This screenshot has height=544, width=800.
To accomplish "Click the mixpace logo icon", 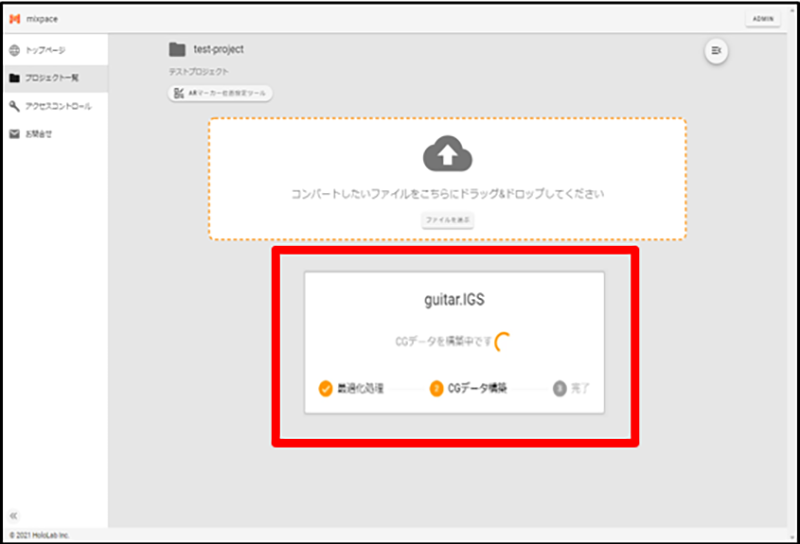I will [x=15, y=20].
